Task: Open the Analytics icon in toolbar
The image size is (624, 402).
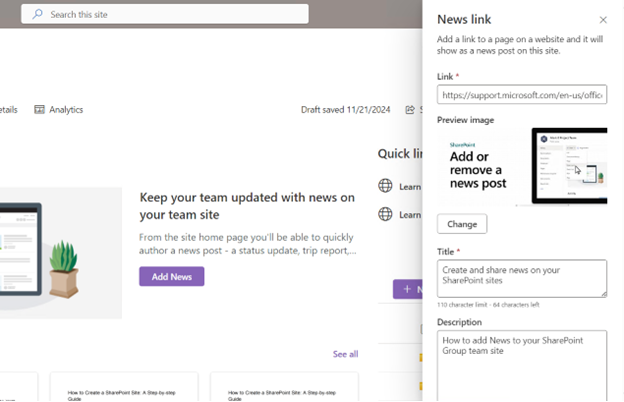Action: (x=39, y=109)
